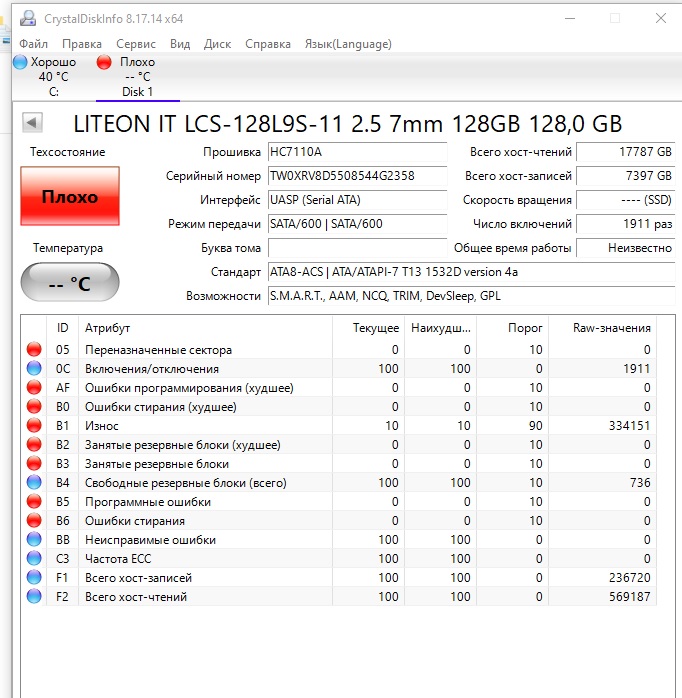The width and height of the screenshot is (682, 698).
Task: Click red status icon for attribute B5
Action: pyautogui.click(x=34, y=502)
